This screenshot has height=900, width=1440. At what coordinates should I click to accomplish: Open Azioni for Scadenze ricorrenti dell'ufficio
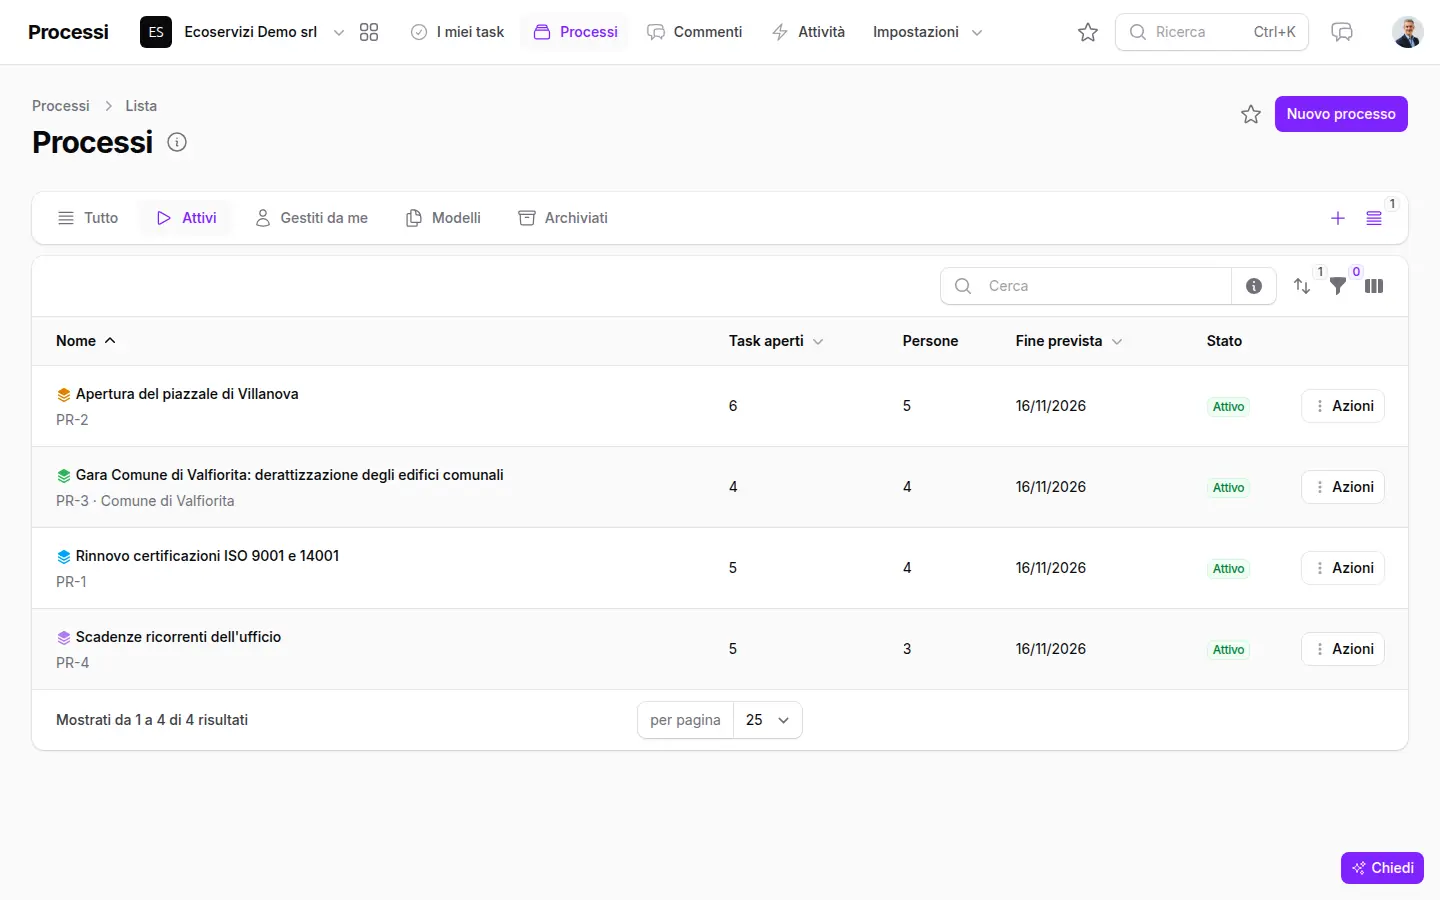pyautogui.click(x=1343, y=649)
